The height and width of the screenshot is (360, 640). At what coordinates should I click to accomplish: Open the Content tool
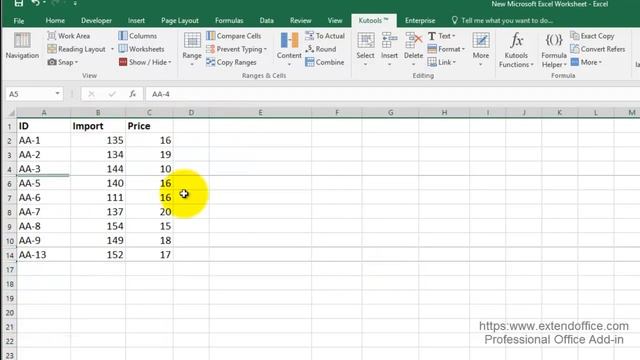pyautogui.click(x=289, y=49)
